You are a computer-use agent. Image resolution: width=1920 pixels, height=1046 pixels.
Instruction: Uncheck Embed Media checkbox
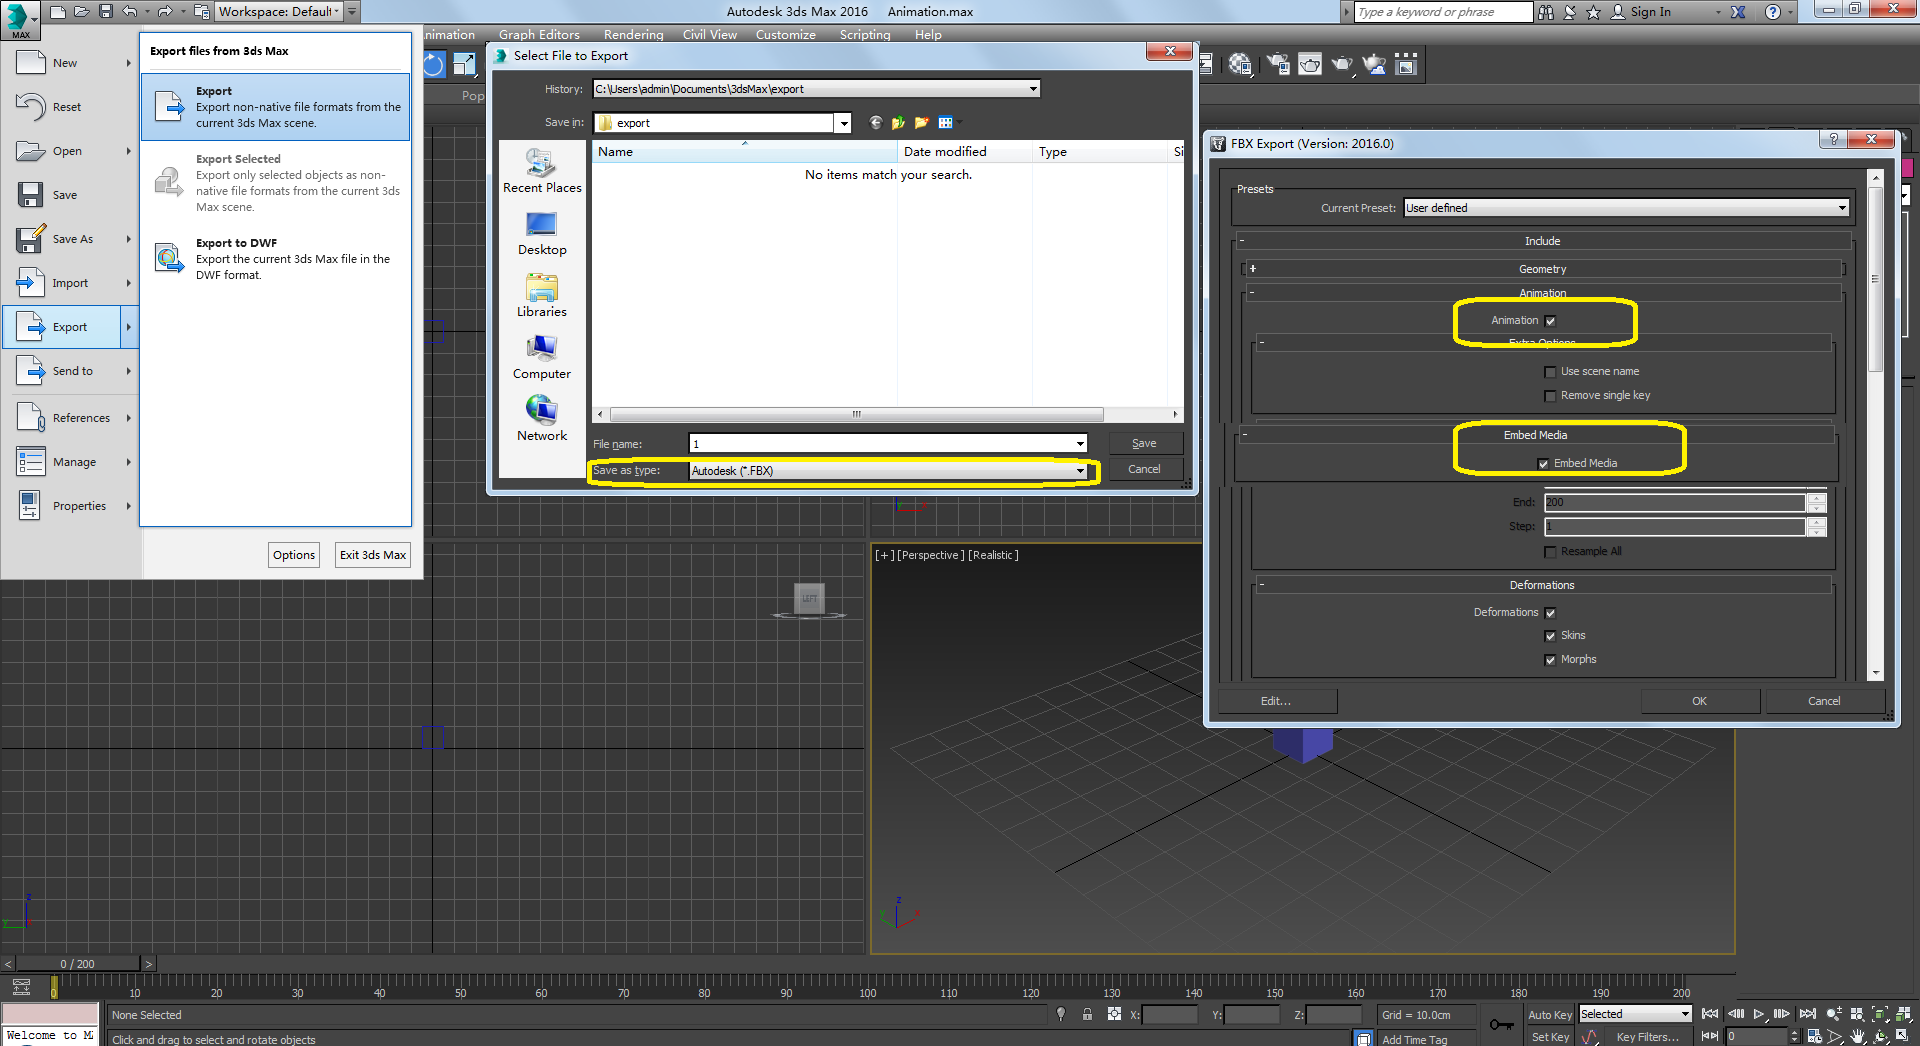tap(1543, 464)
